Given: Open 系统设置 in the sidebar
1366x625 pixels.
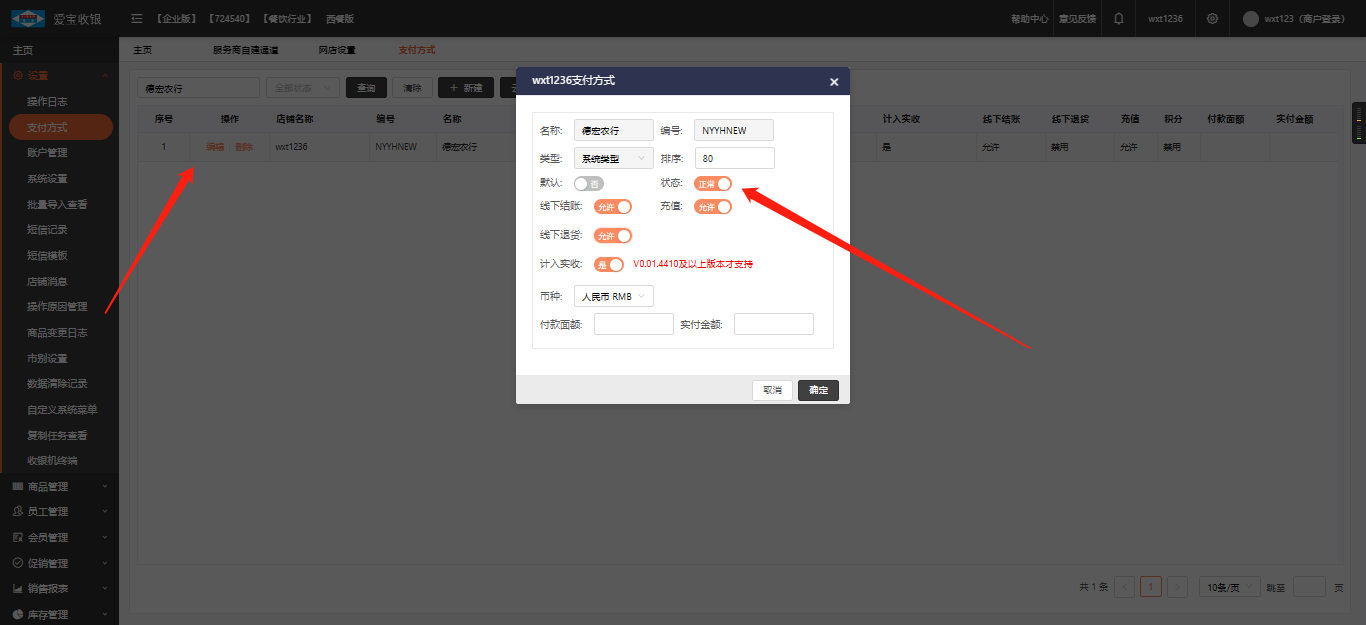Looking at the screenshot, I should (47, 179).
